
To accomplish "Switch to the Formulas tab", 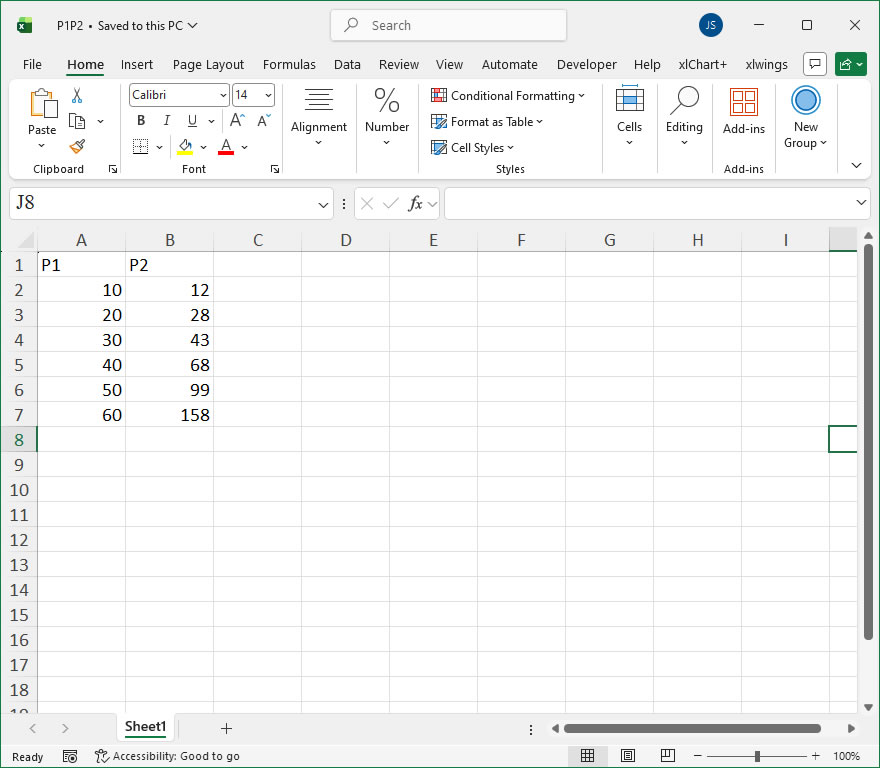I will [289, 65].
